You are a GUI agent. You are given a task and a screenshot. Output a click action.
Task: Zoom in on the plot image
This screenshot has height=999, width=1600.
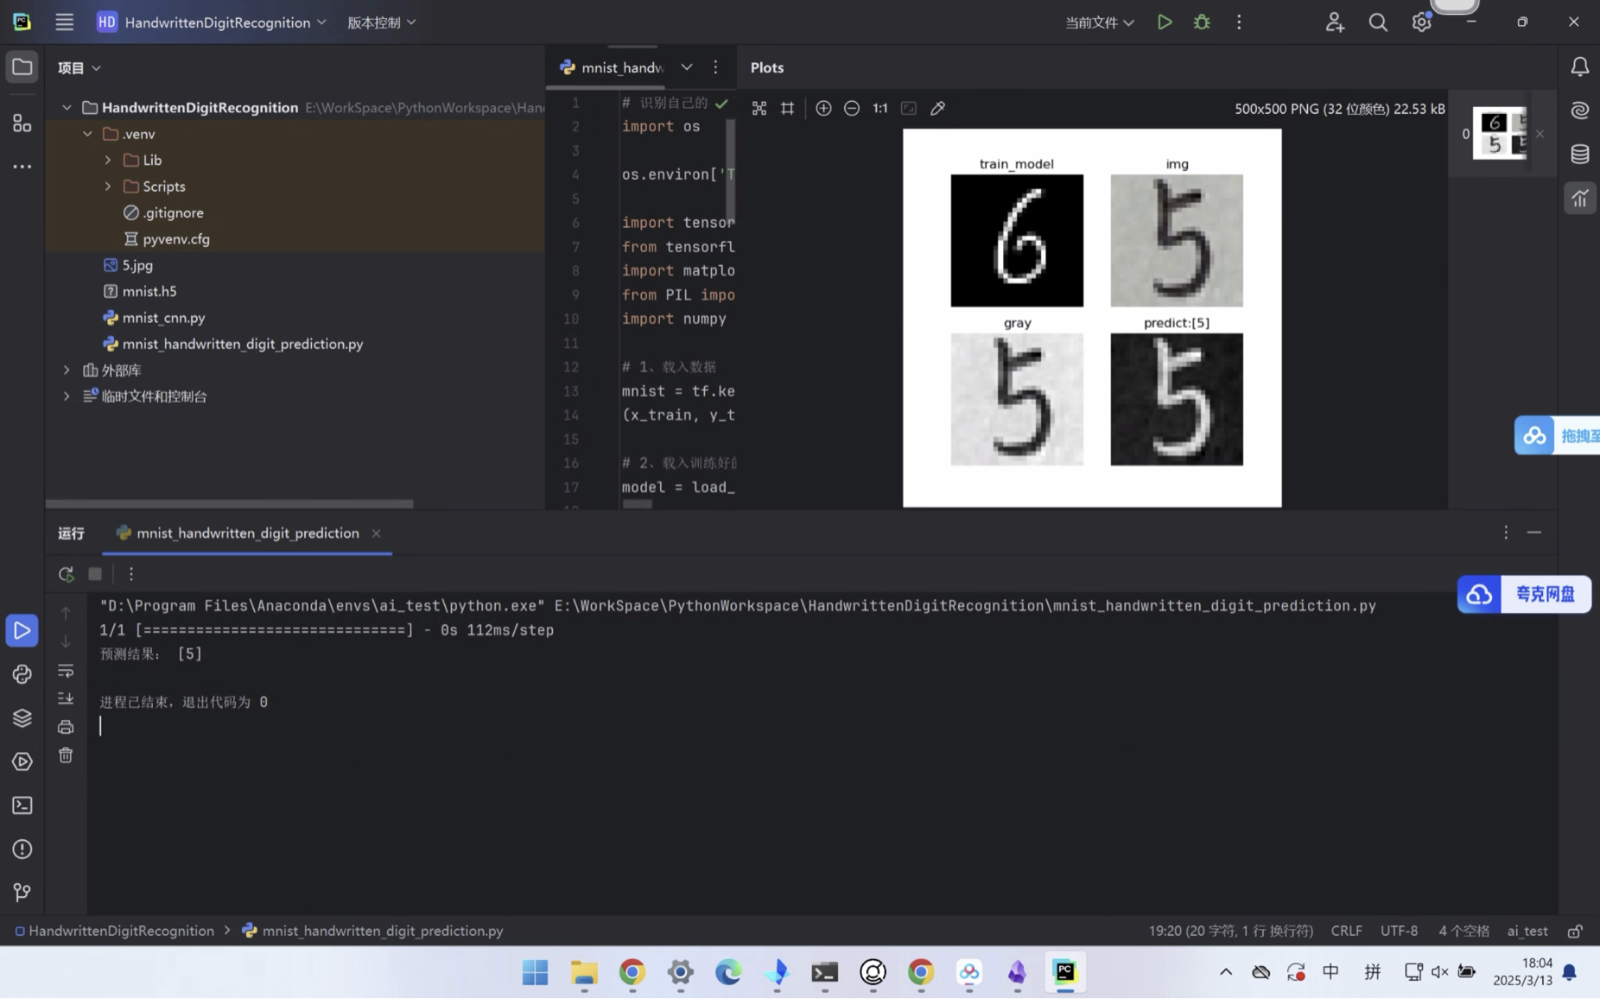[823, 108]
